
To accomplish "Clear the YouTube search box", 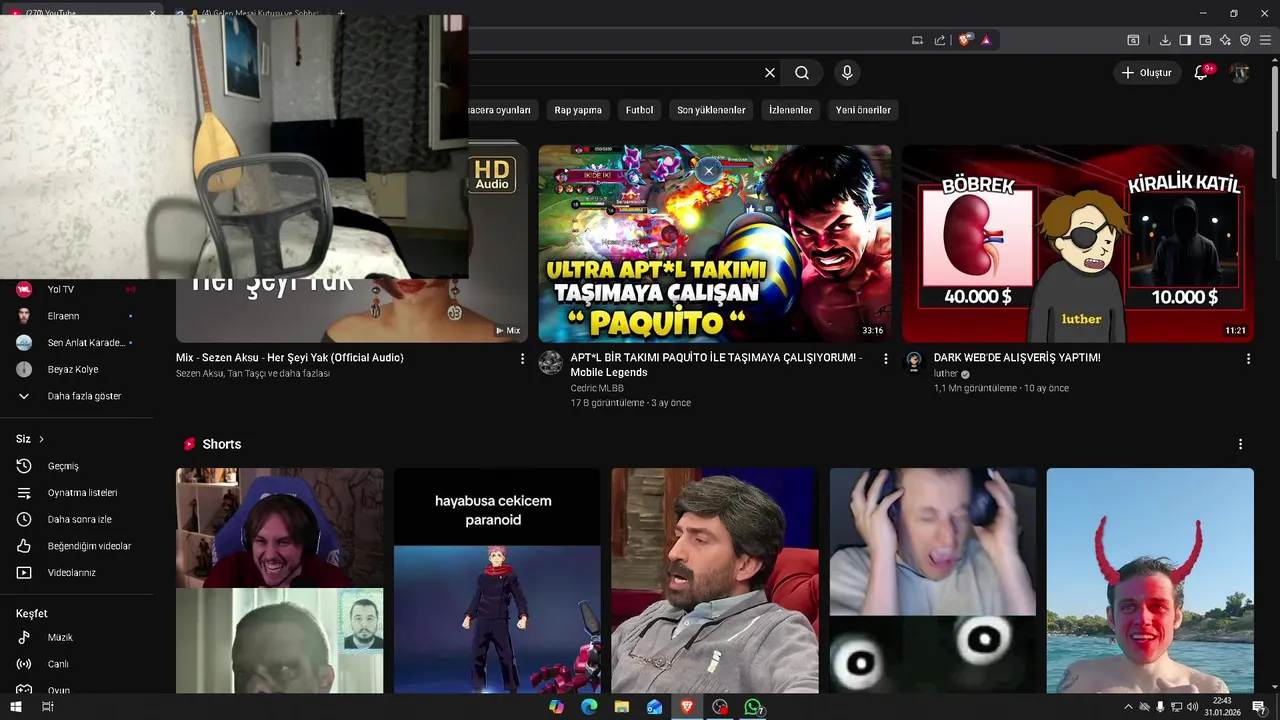I will coord(770,73).
